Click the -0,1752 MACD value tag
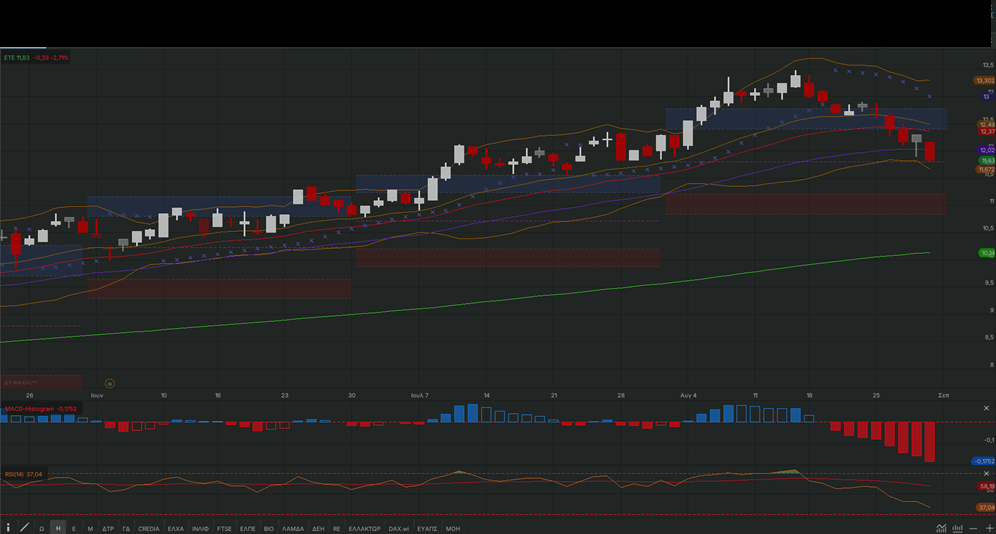 [984, 461]
